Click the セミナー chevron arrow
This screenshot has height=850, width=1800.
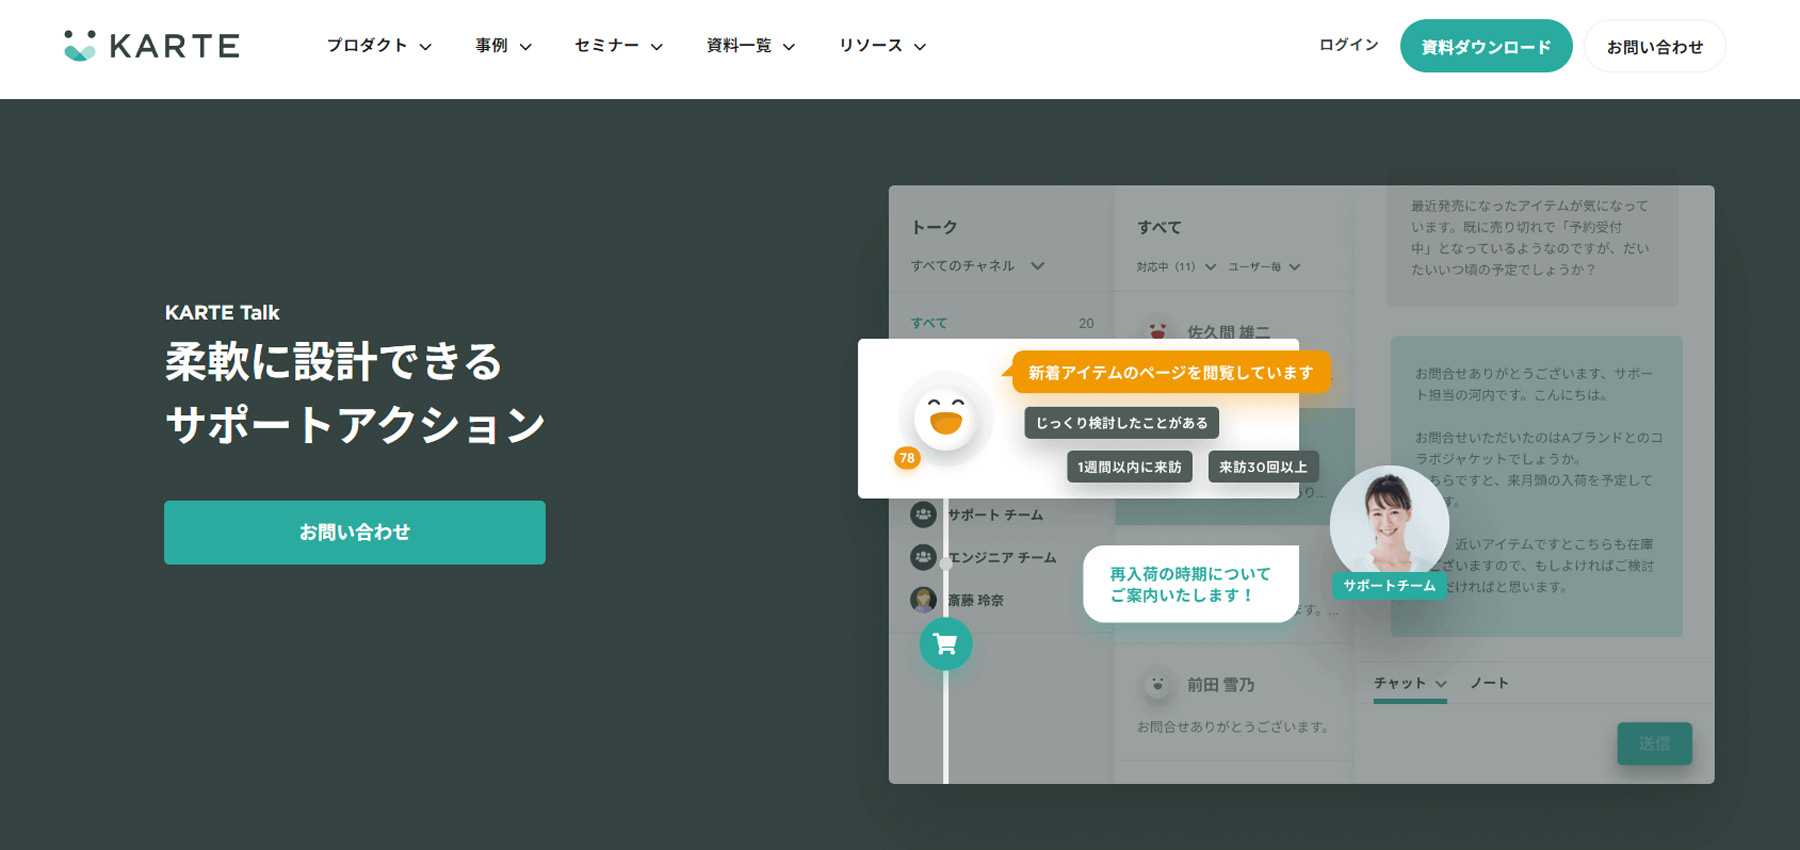click(x=657, y=47)
